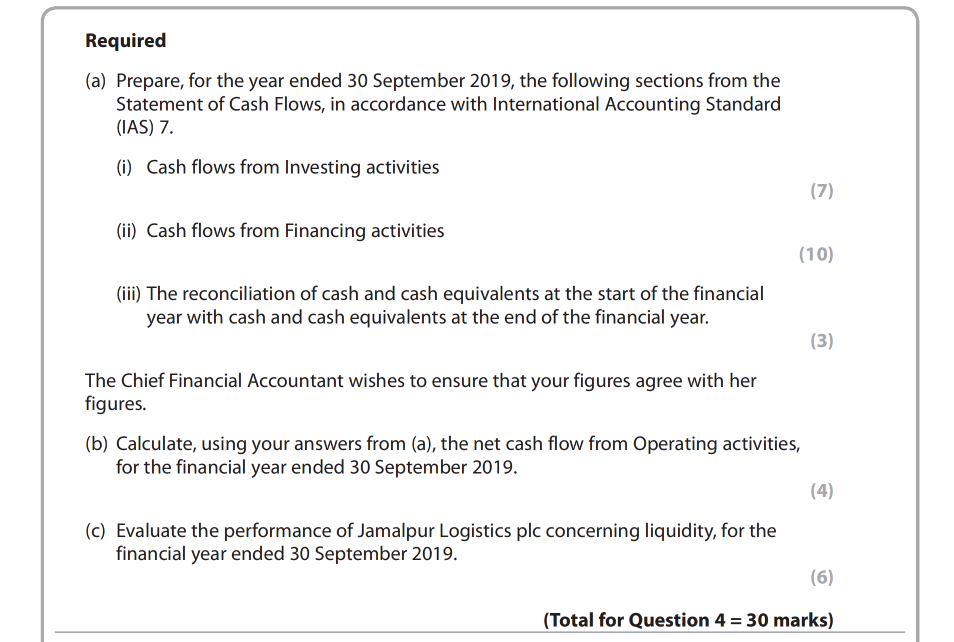The height and width of the screenshot is (642, 954).
Task: Click the (6) marks indicator
Action: pos(821,578)
